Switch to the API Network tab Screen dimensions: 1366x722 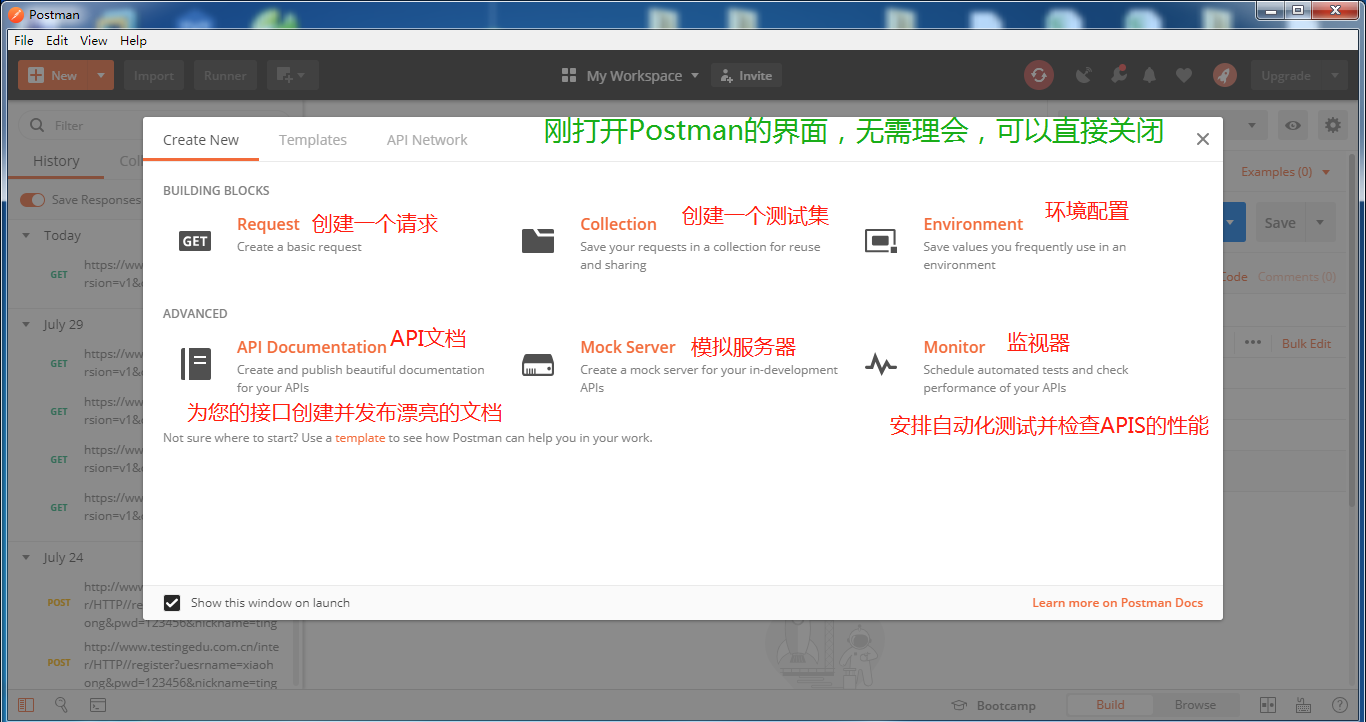427,140
